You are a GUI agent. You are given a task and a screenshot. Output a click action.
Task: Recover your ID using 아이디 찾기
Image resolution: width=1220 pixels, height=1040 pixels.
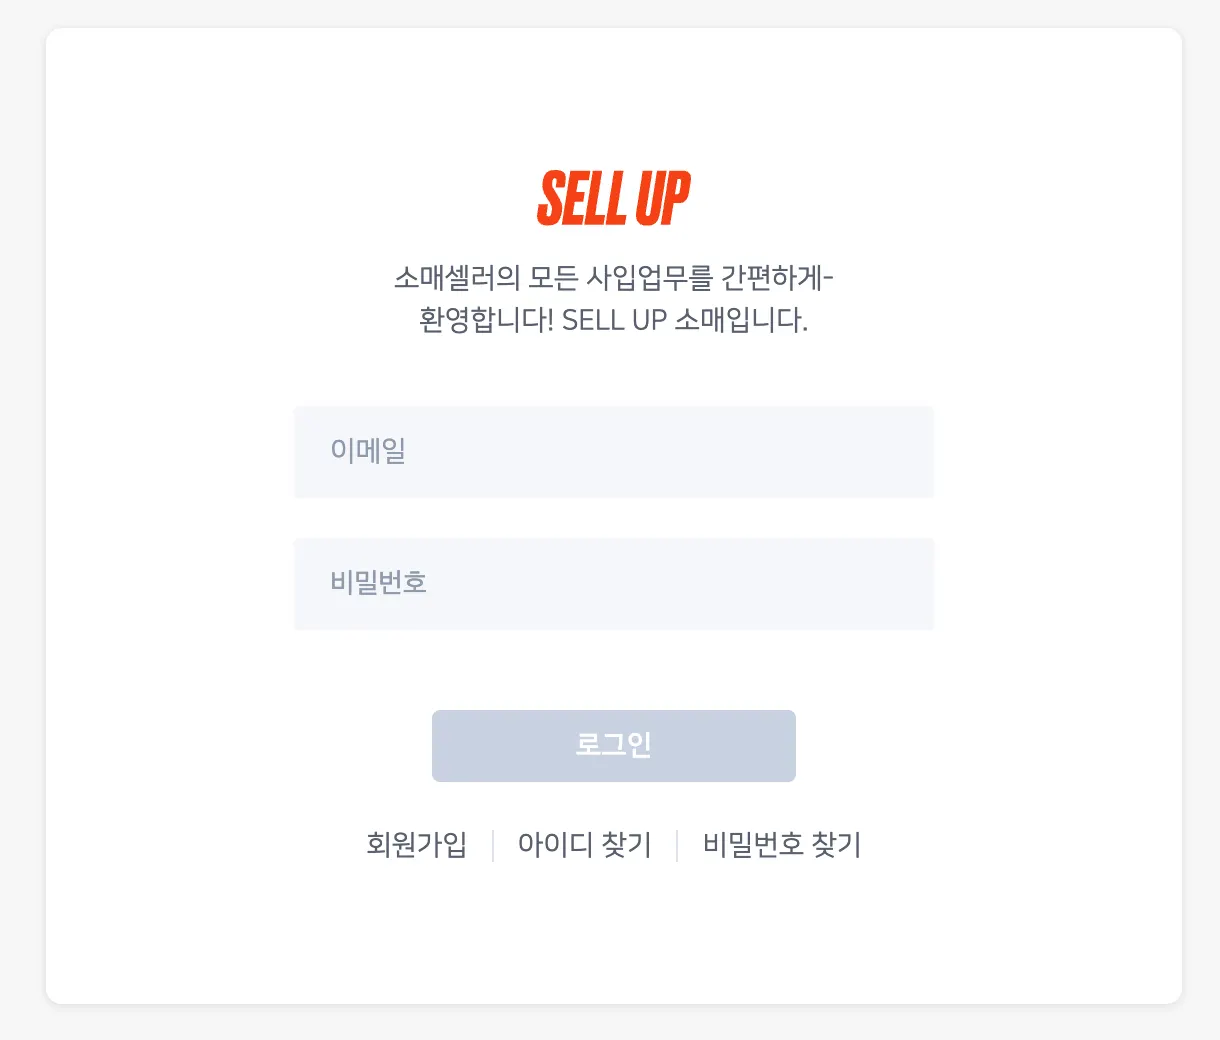[584, 845]
